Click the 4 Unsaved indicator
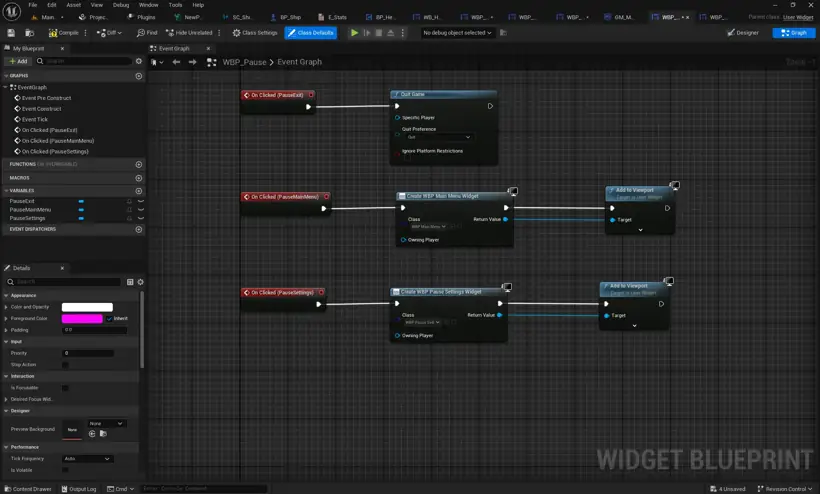Image resolution: width=820 pixels, height=494 pixels. coord(727,489)
